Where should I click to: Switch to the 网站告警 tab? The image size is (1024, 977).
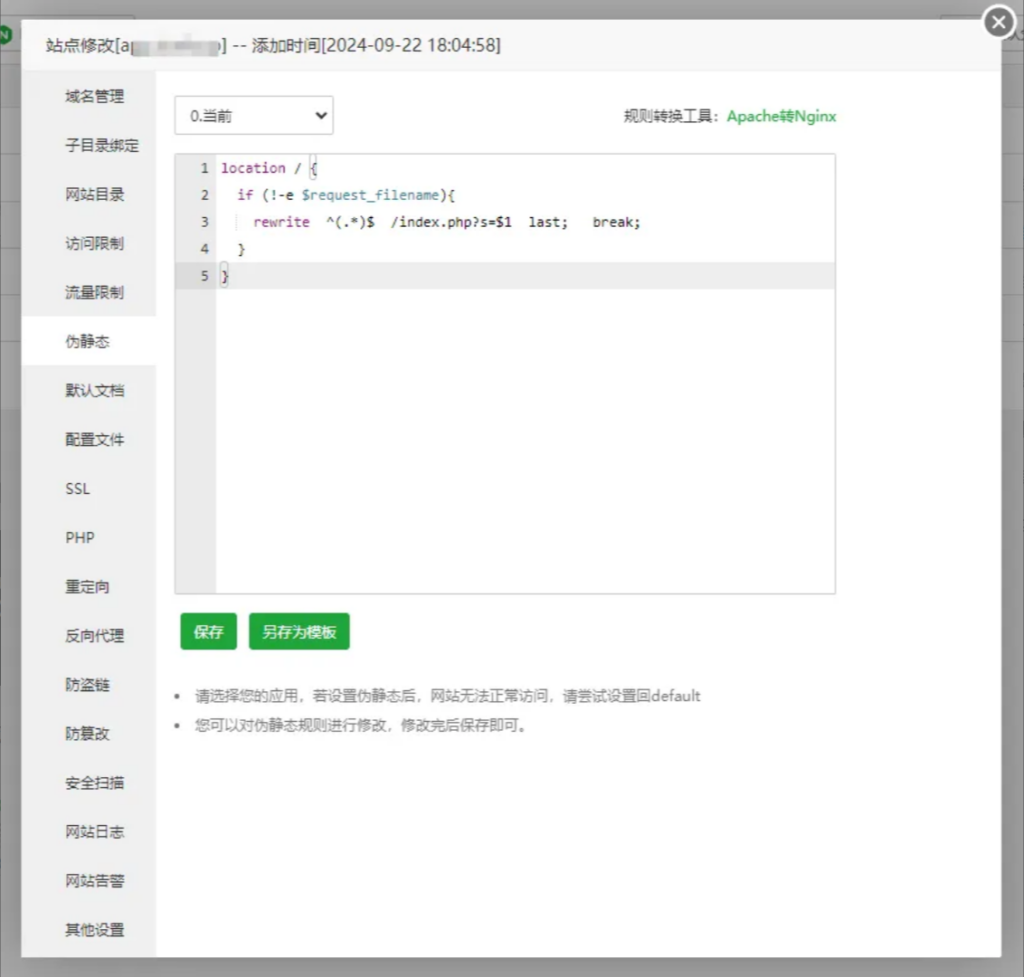pyautogui.click(x=89, y=880)
